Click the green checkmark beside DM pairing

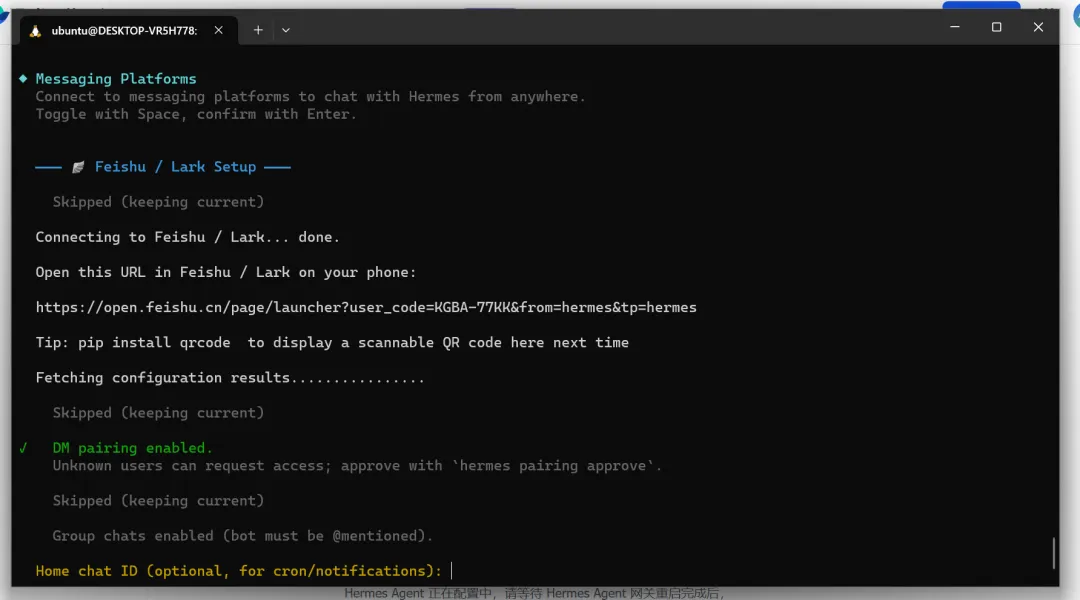coord(23,448)
